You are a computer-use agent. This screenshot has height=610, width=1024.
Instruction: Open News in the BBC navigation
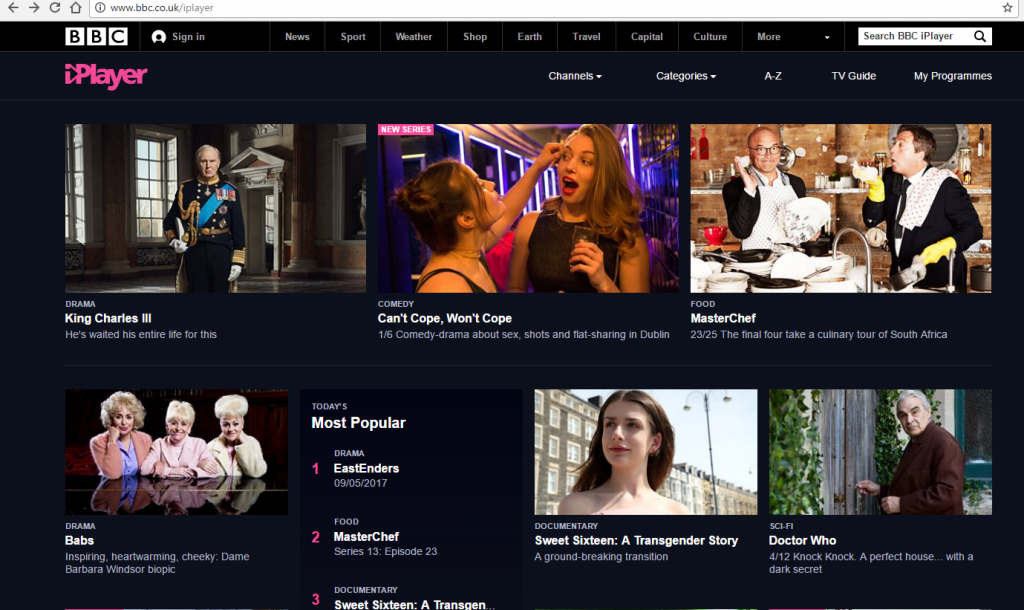(297, 37)
